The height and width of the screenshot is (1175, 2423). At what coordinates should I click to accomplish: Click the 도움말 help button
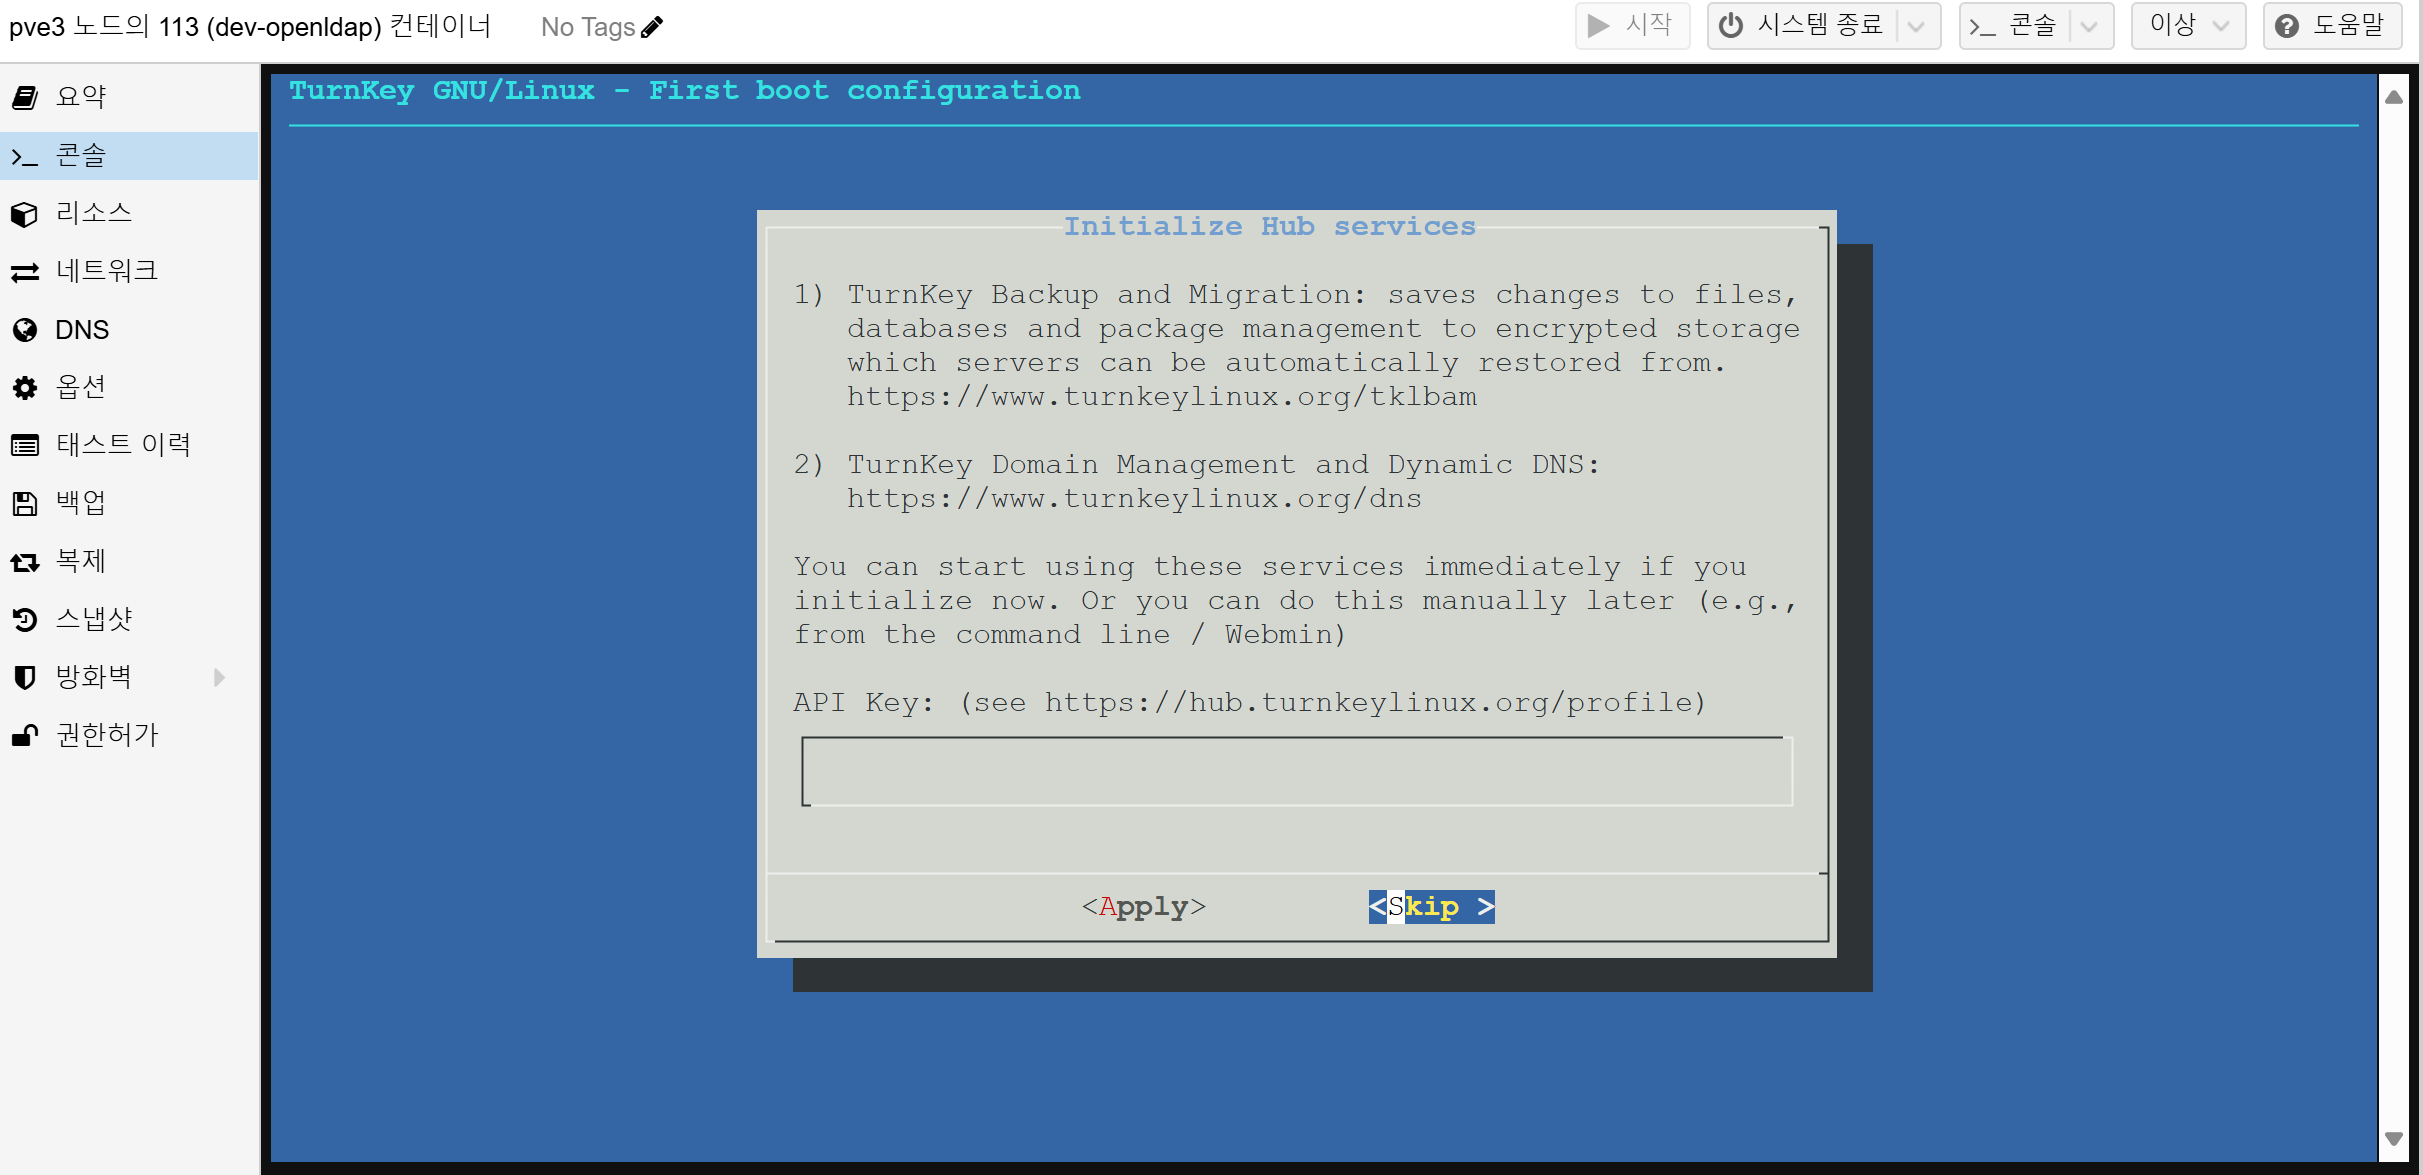pyautogui.click(x=2333, y=26)
